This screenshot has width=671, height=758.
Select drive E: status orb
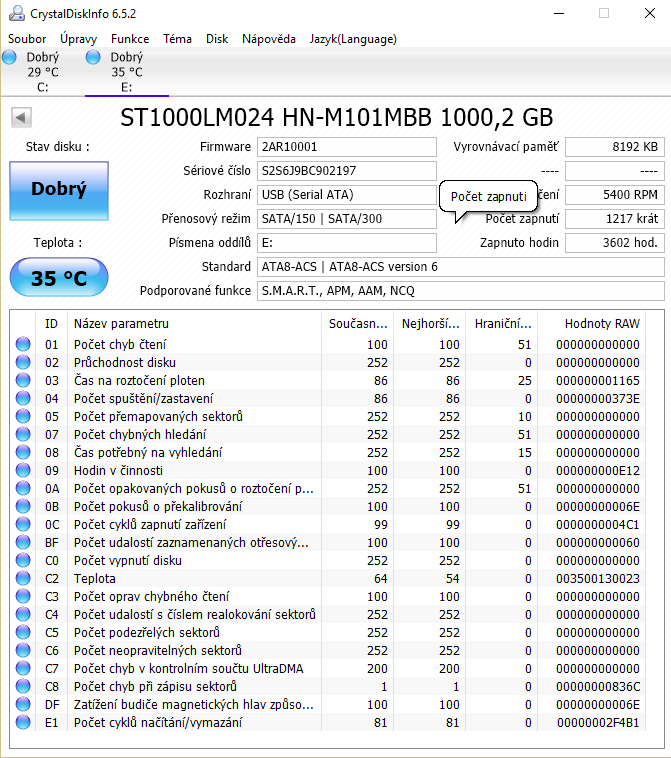pyautogui.click(x=93, y=58)
